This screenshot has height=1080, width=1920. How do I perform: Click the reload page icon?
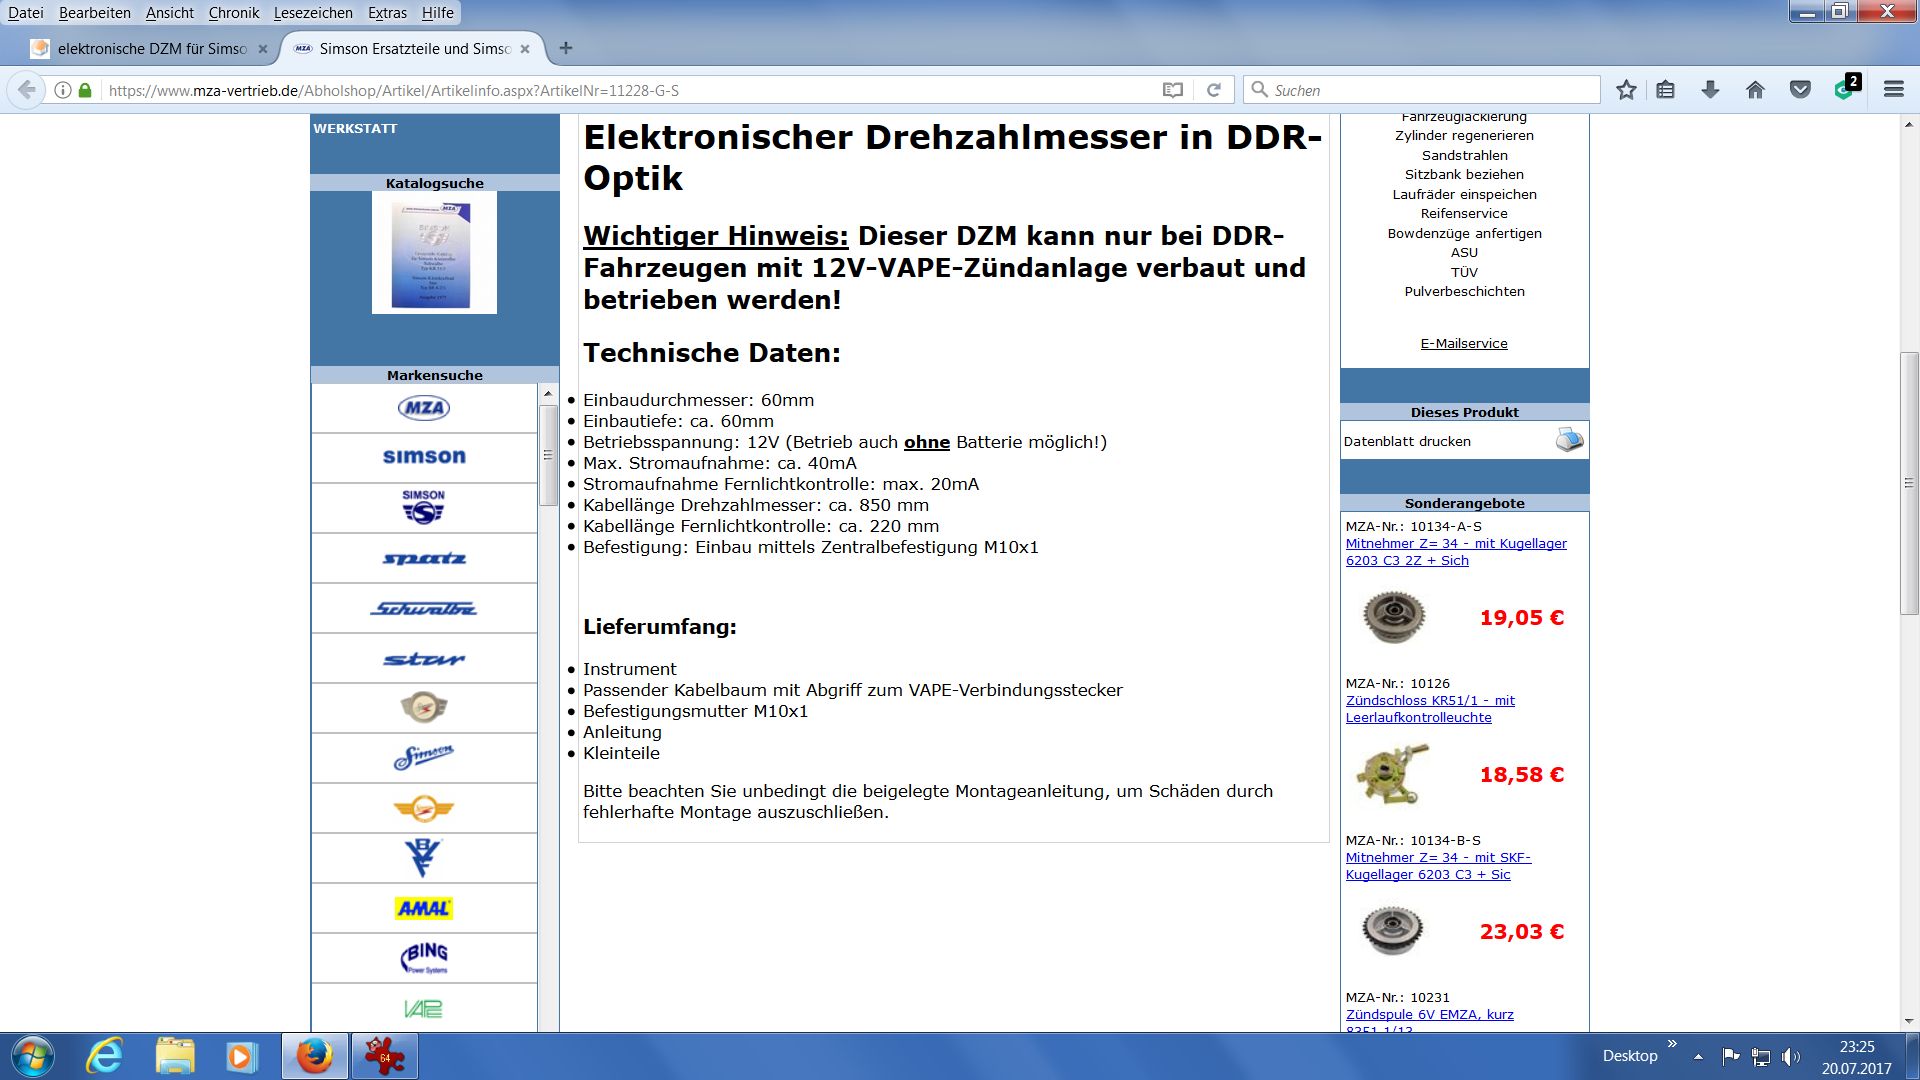coord(1213,90)
